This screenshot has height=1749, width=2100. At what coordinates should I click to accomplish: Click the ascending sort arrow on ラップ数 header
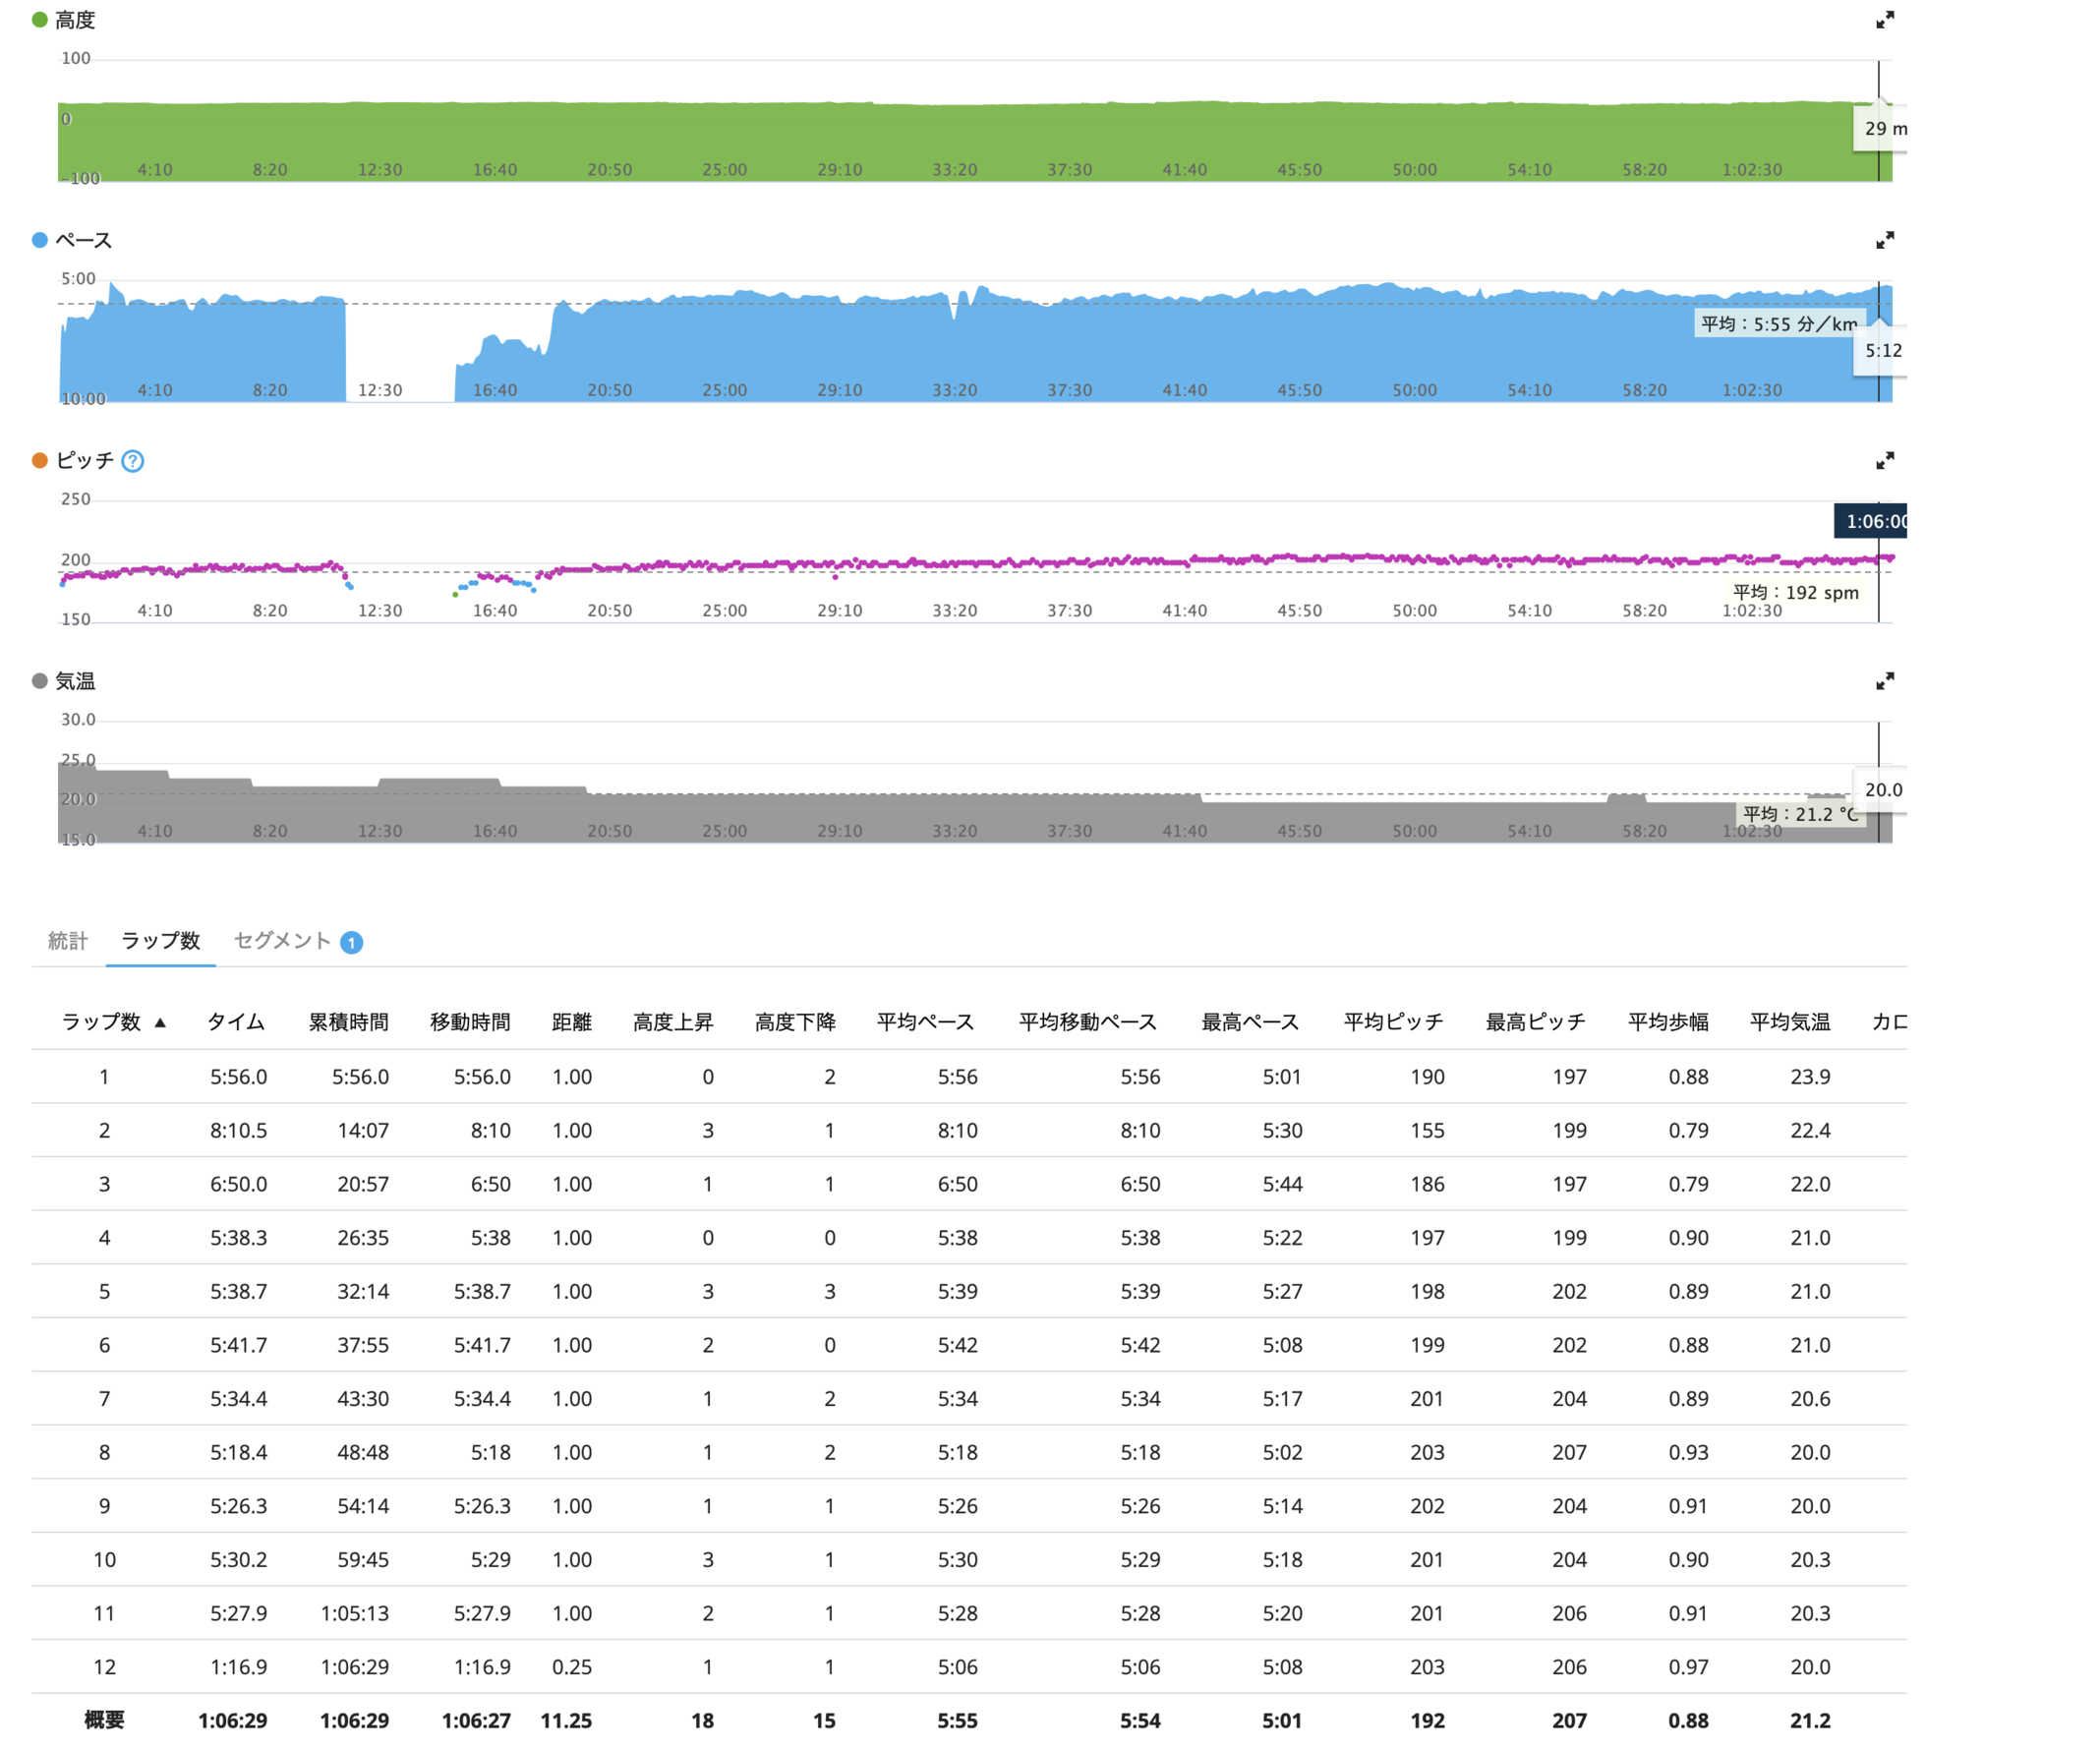pyautogui.click(x=160, y=1022)
